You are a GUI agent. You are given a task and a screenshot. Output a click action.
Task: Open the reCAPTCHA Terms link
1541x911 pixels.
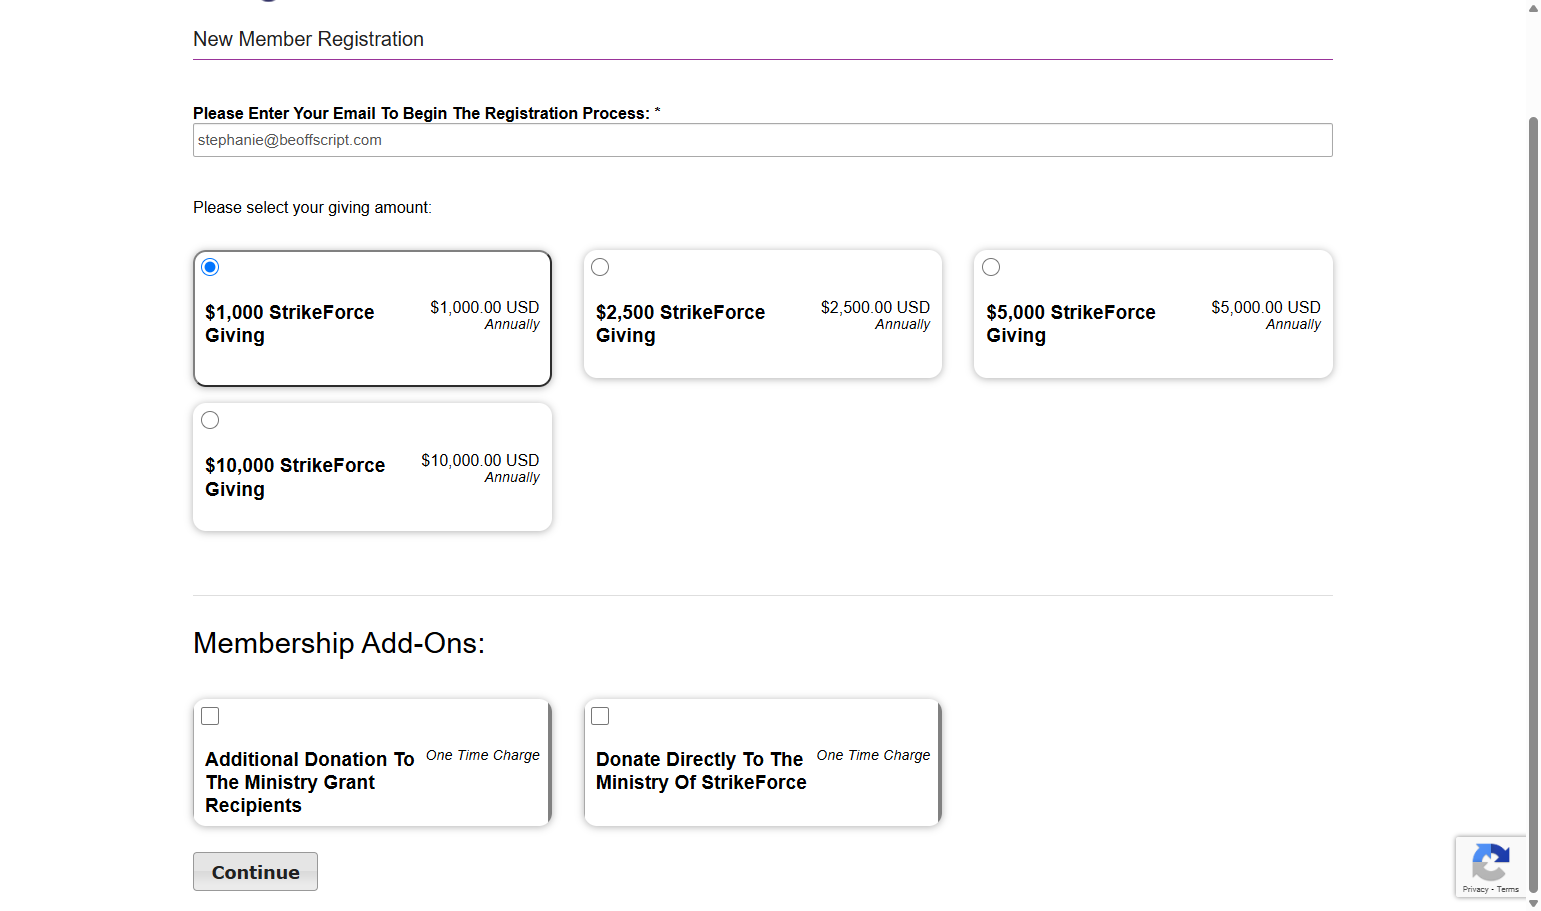point(1508,889)
